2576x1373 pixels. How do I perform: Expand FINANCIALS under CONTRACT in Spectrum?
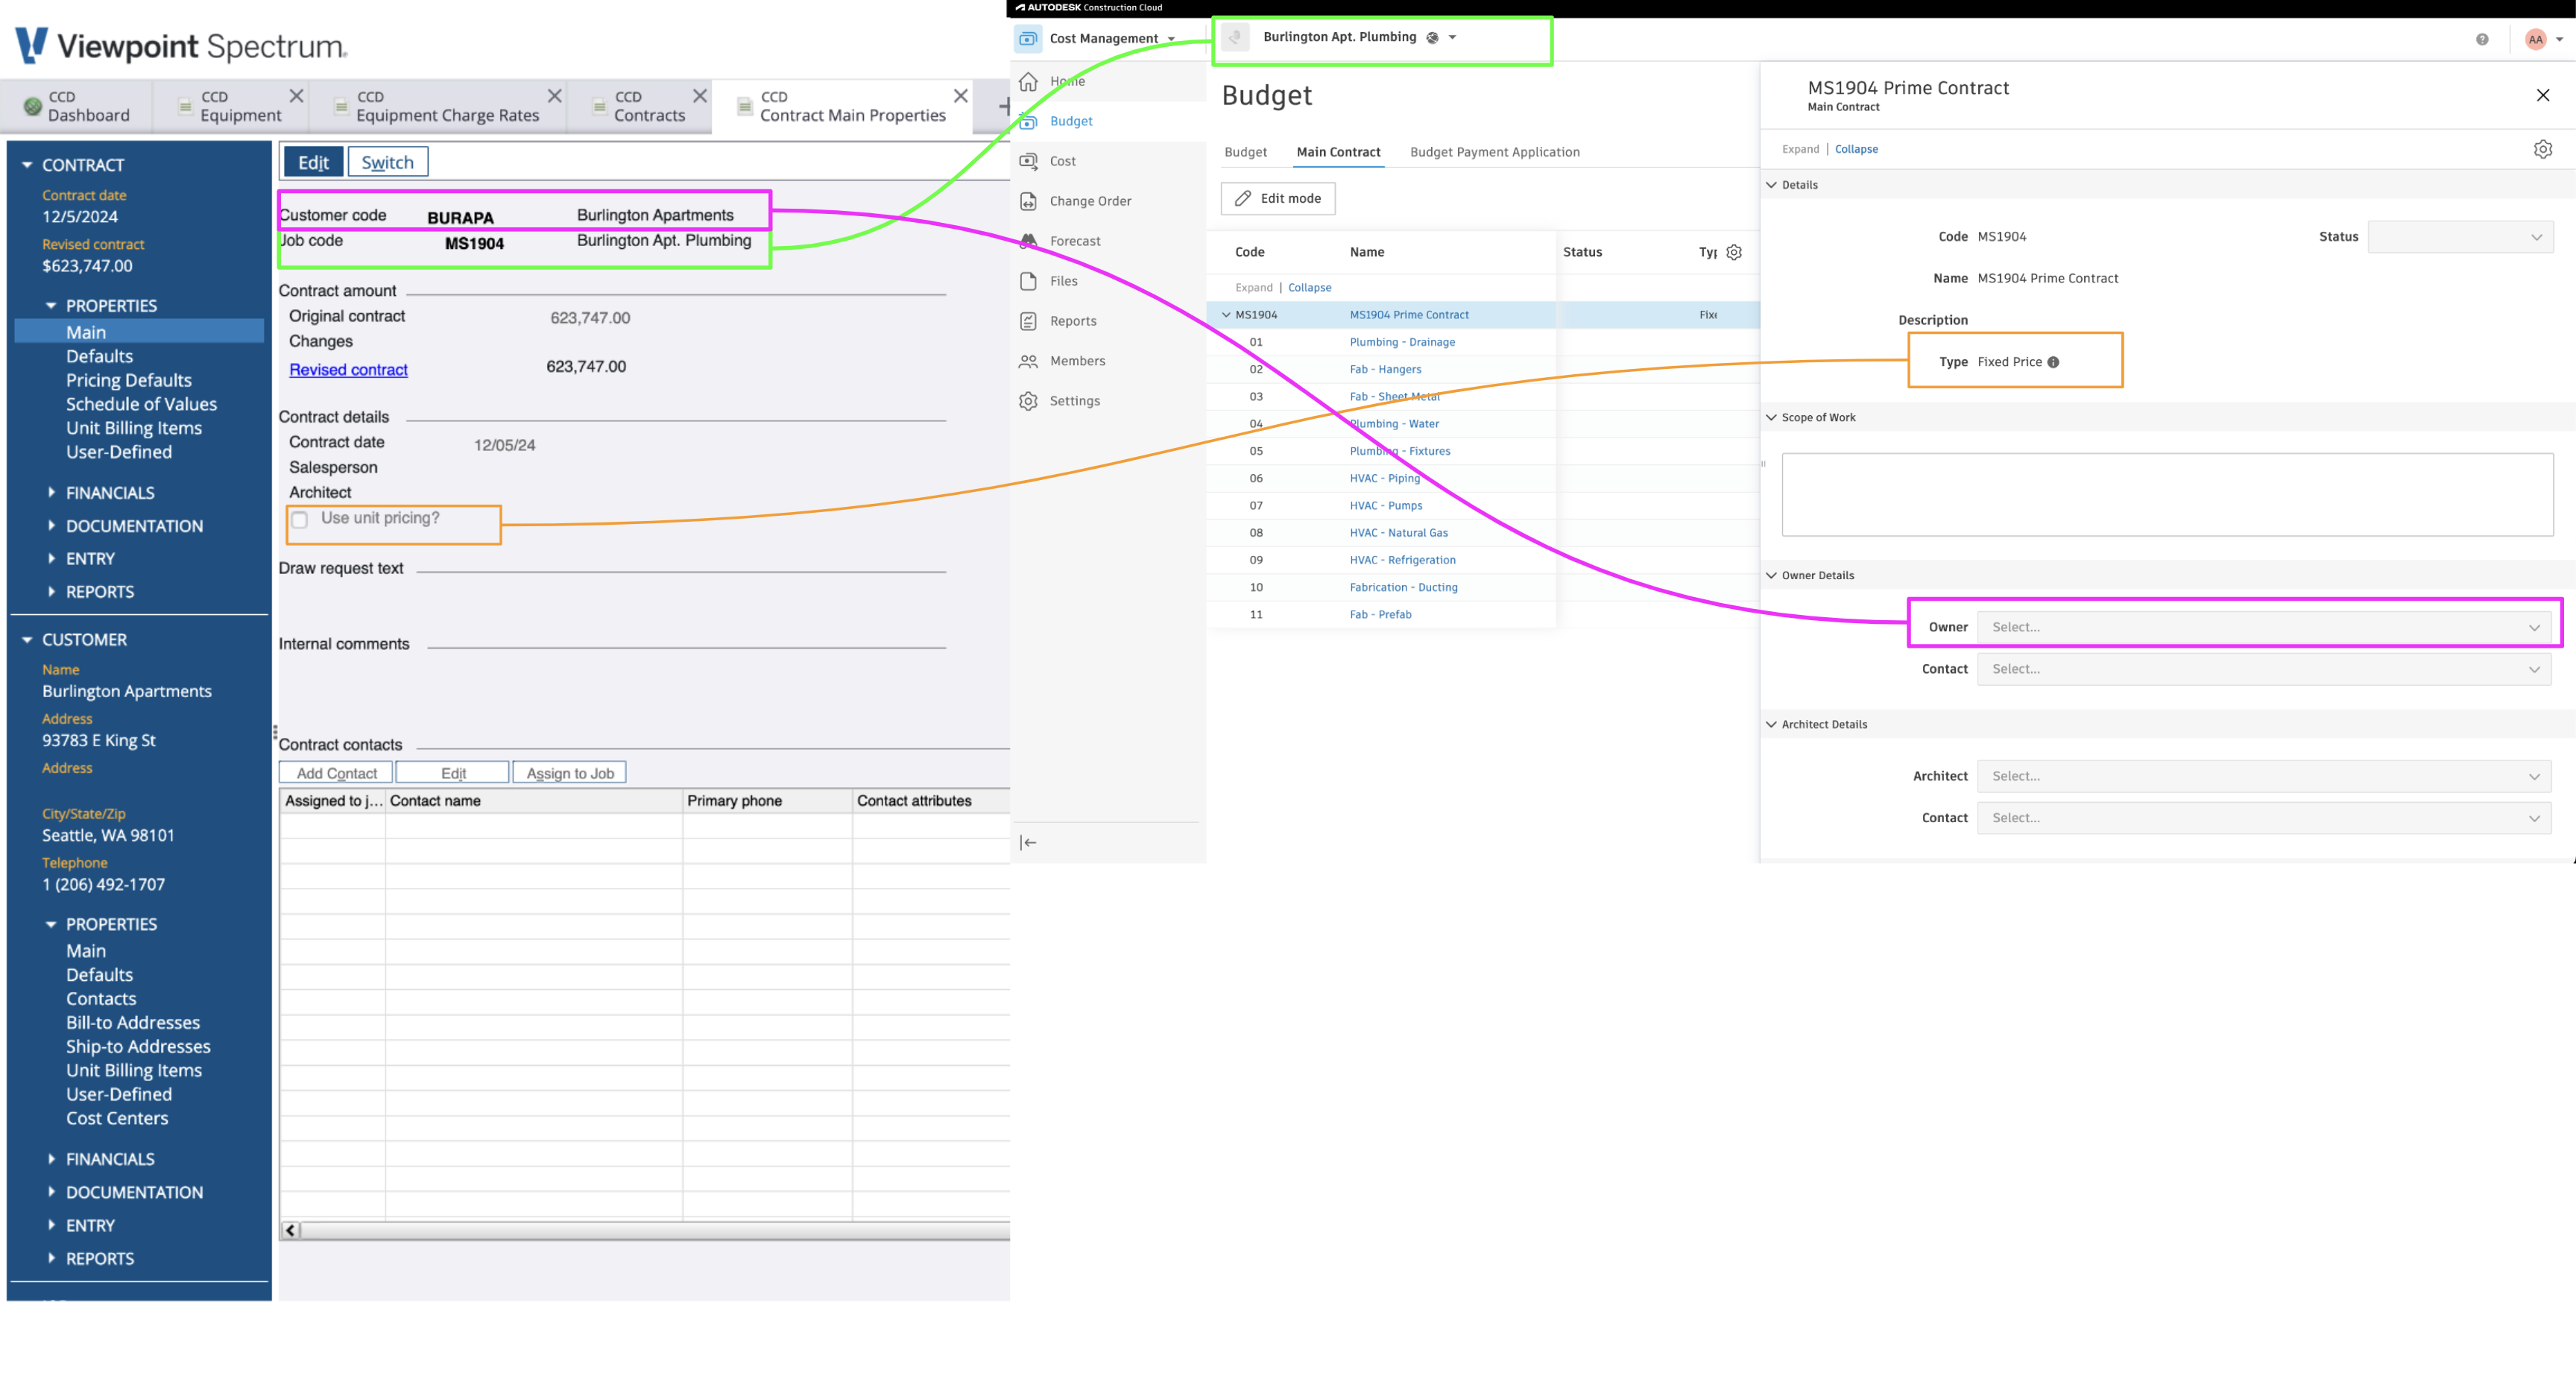pyautogui.click(x=51, y=493)
